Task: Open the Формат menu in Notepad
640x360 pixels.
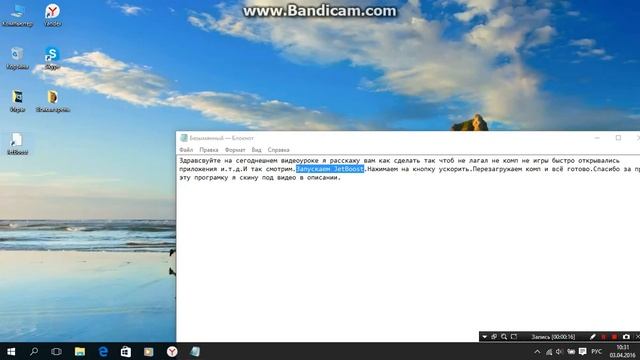Action: pyautogui.click(x=235, y=150)
